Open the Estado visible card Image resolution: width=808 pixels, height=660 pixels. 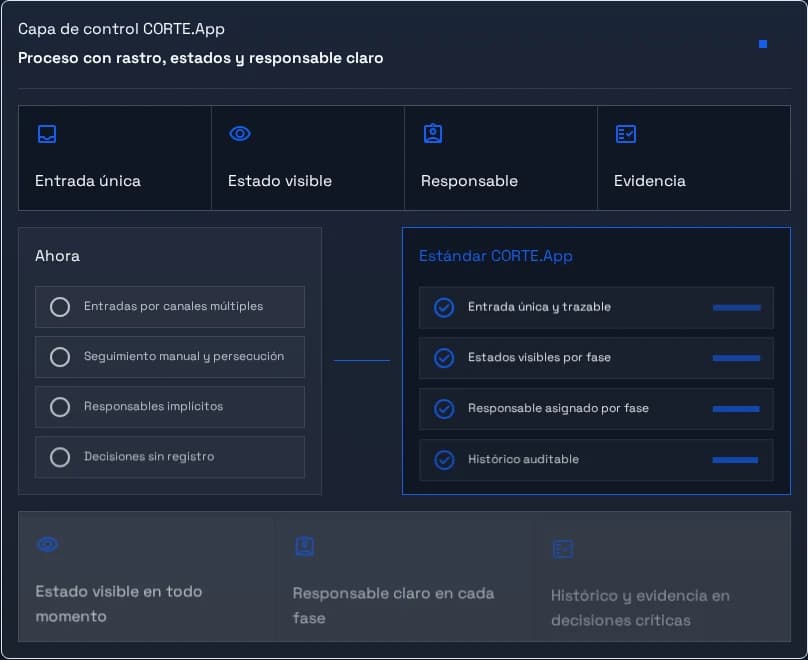(x=308, y=158)
